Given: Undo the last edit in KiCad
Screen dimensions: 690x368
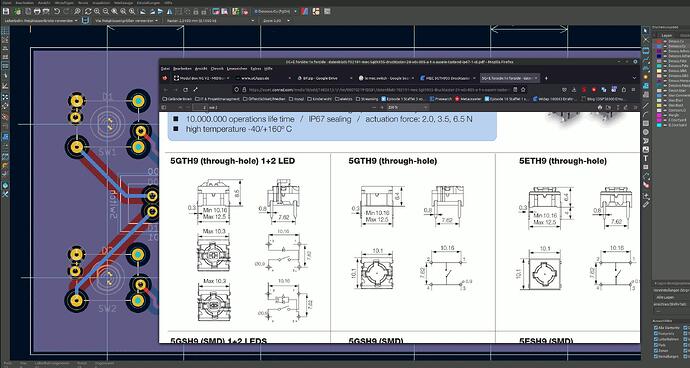Looking at the screenshot, I should point(57,11).
